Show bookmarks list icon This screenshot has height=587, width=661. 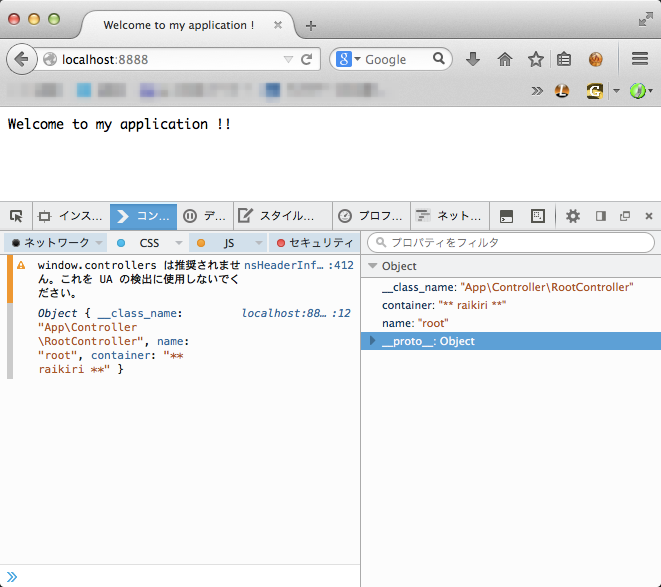[x=564, y=59]
